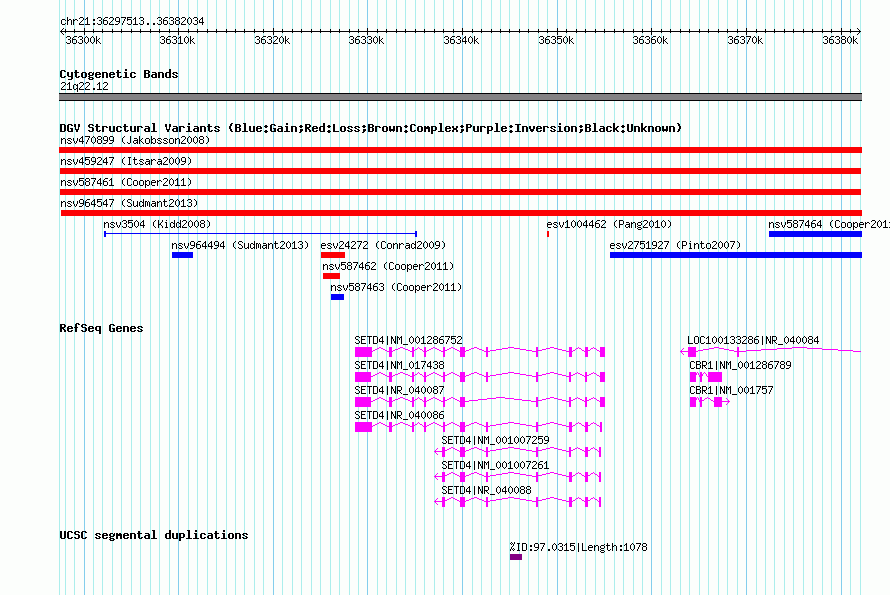Select the blue esv2751927 gain bar

click(736, 255)
